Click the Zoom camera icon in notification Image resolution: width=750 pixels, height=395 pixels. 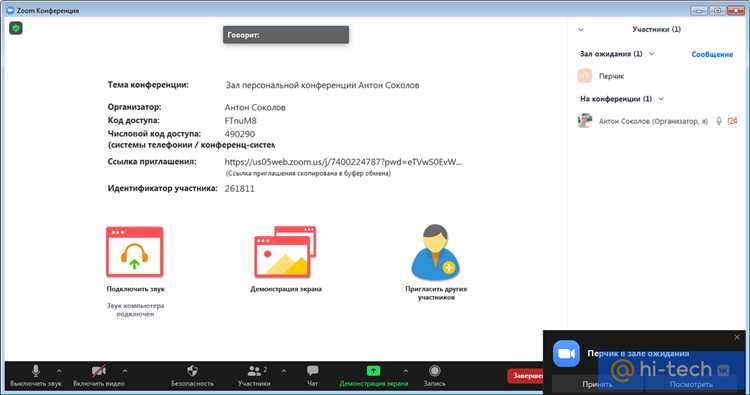[x=566, y=353]
